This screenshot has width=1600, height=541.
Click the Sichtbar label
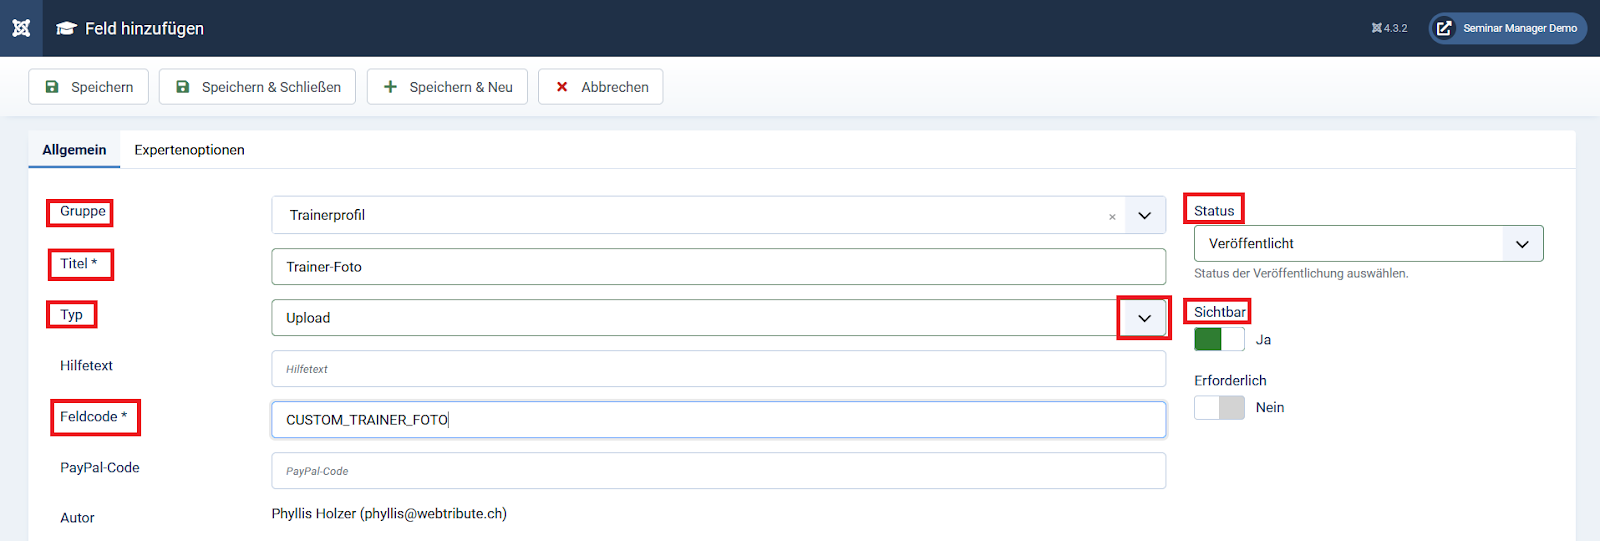click(1220, 312)
